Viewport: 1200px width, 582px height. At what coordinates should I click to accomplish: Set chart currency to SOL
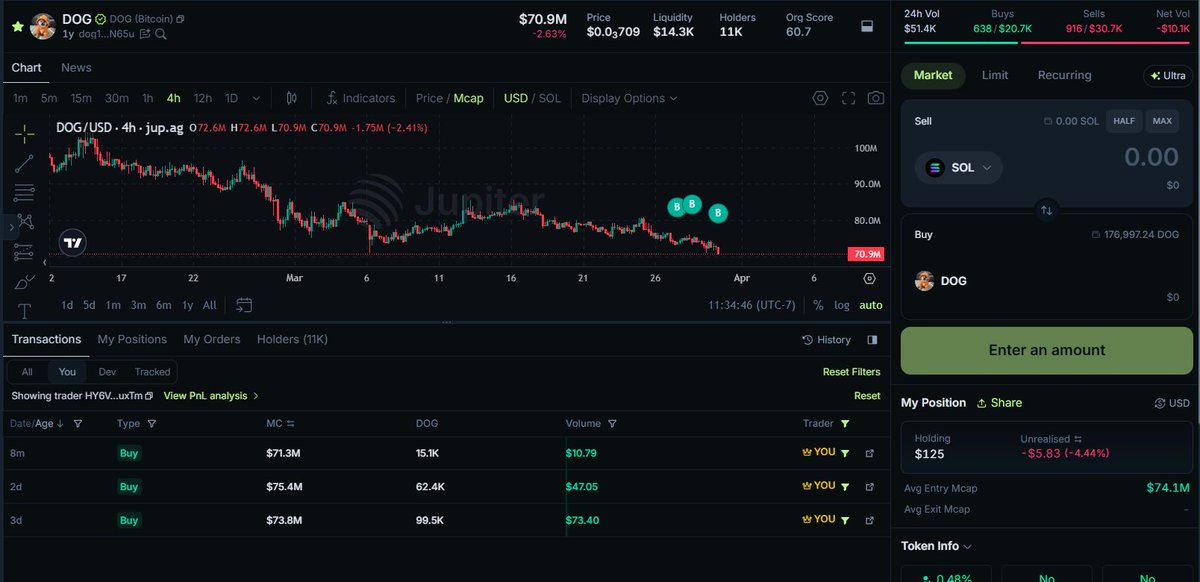pyautogui.click(x=550, y=98)
